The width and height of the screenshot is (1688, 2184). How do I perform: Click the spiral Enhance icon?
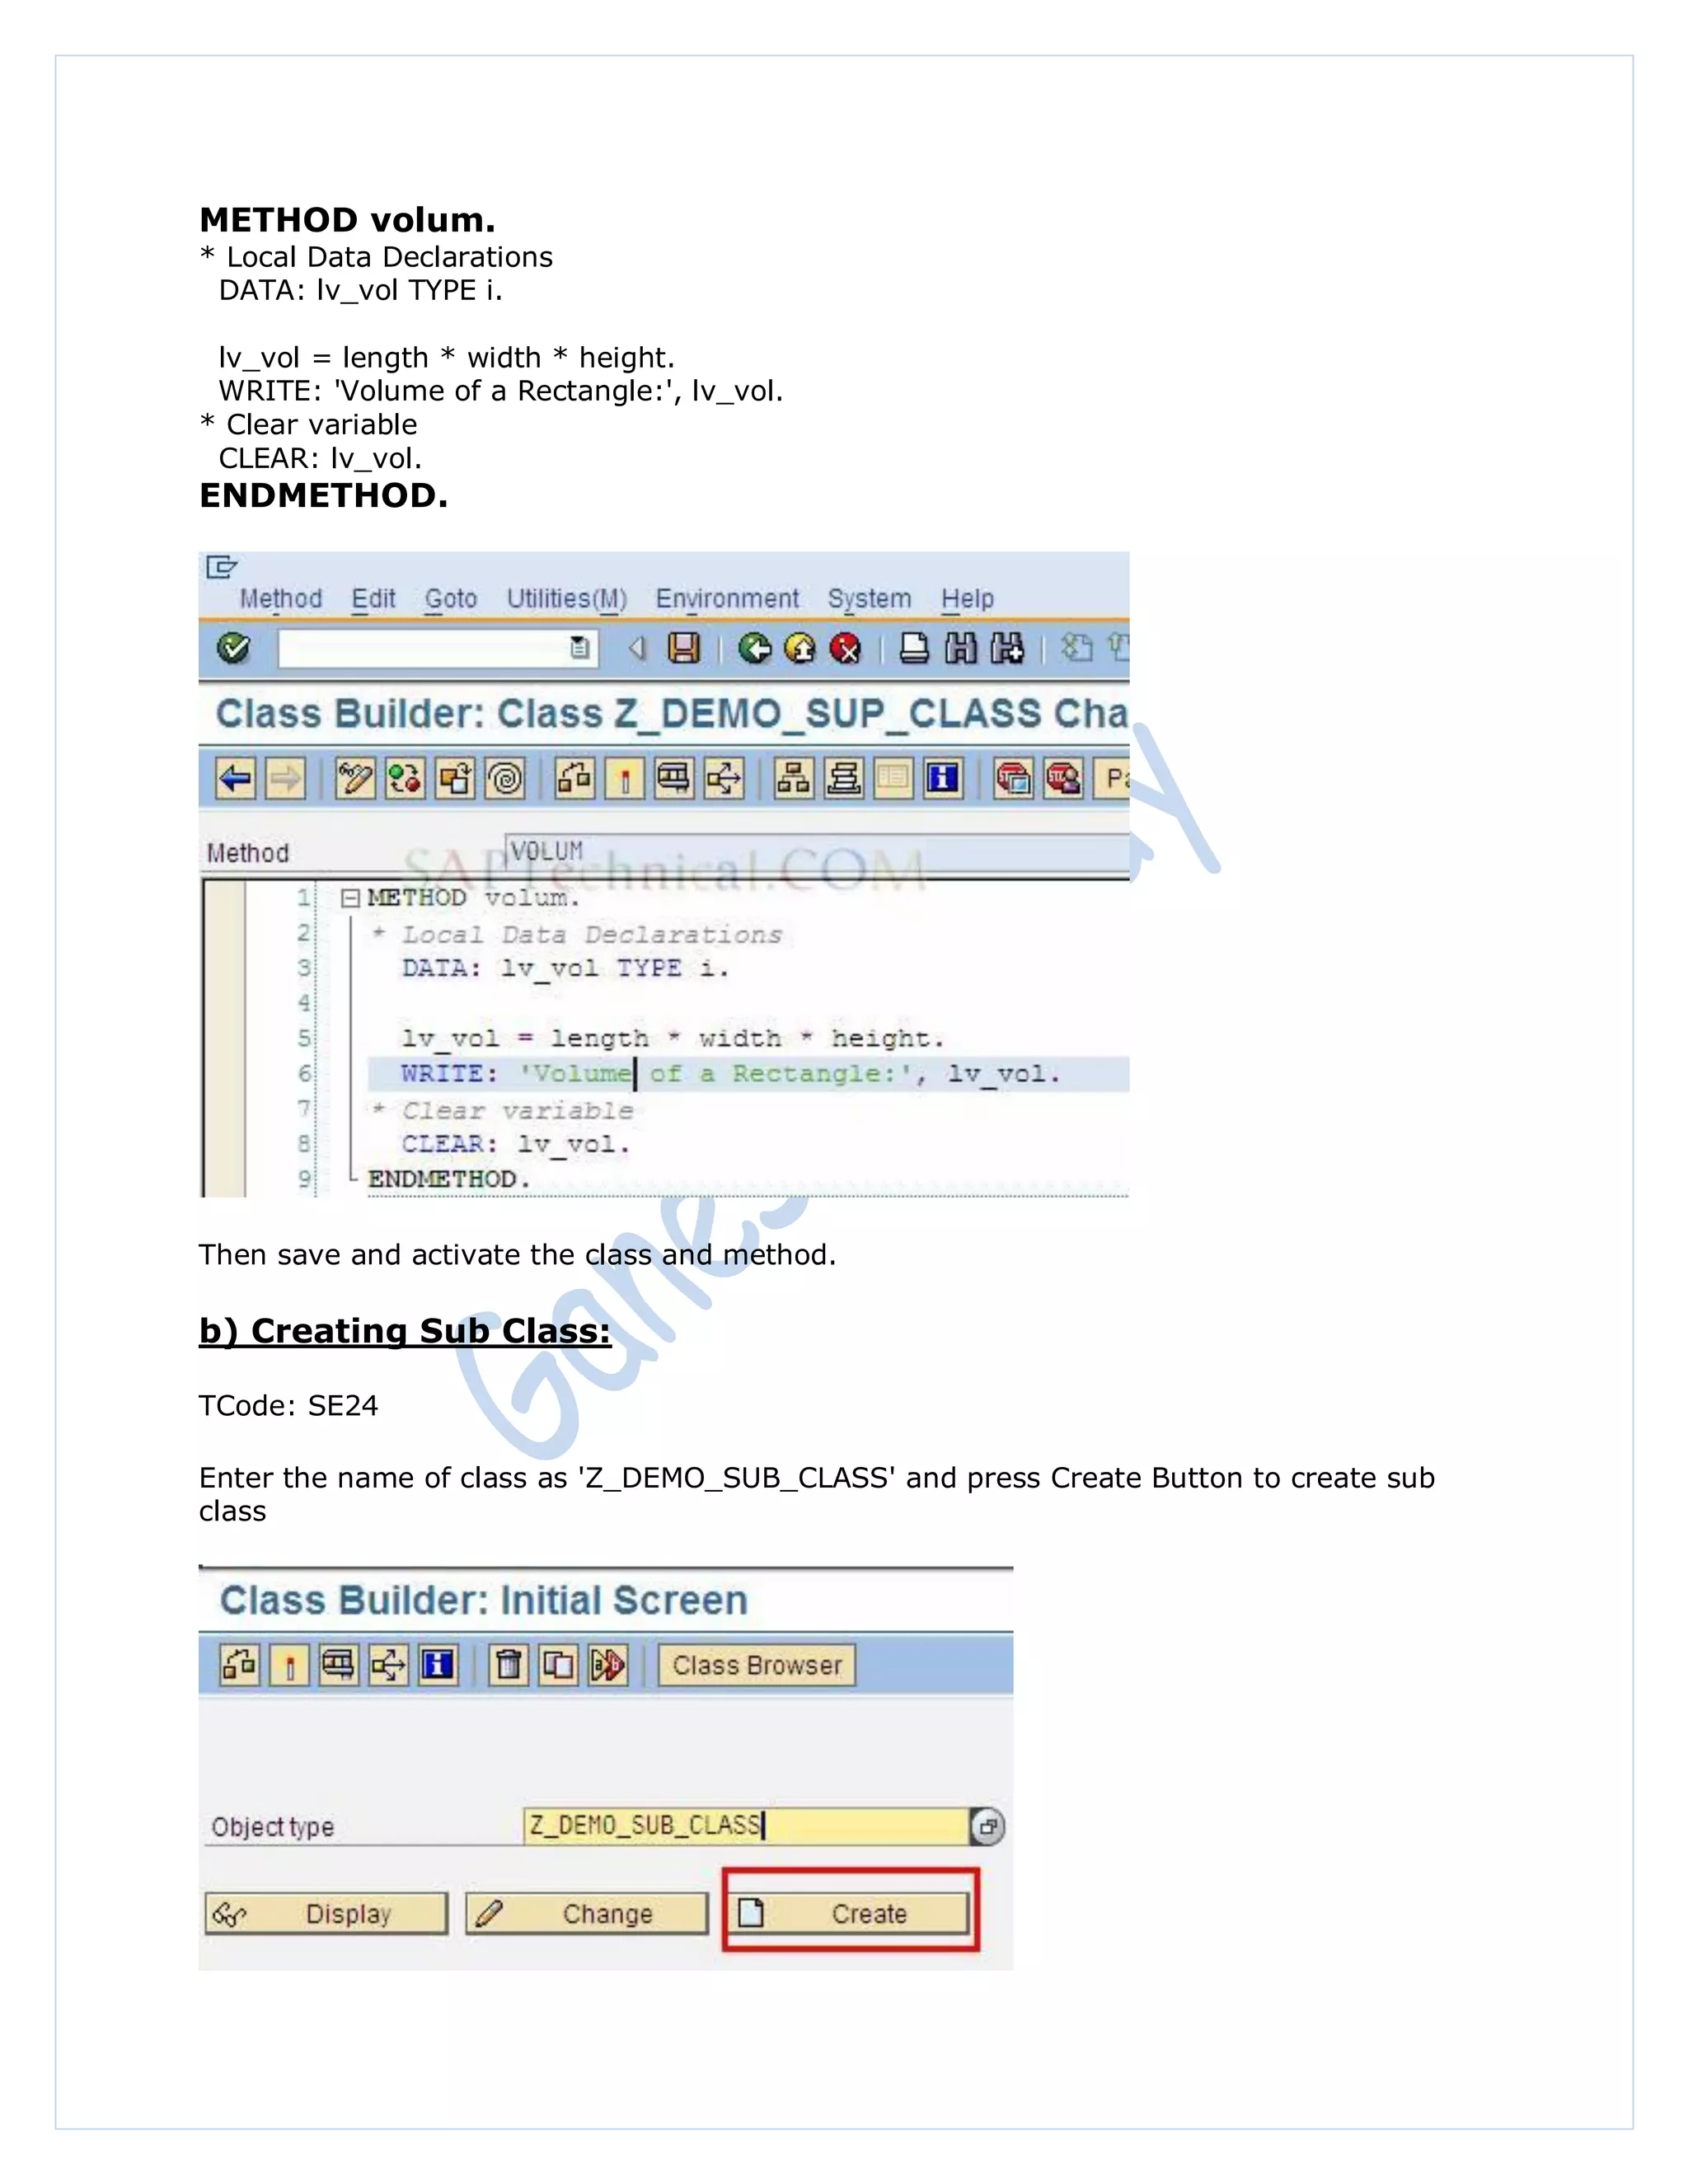click(x=505, y=778)
